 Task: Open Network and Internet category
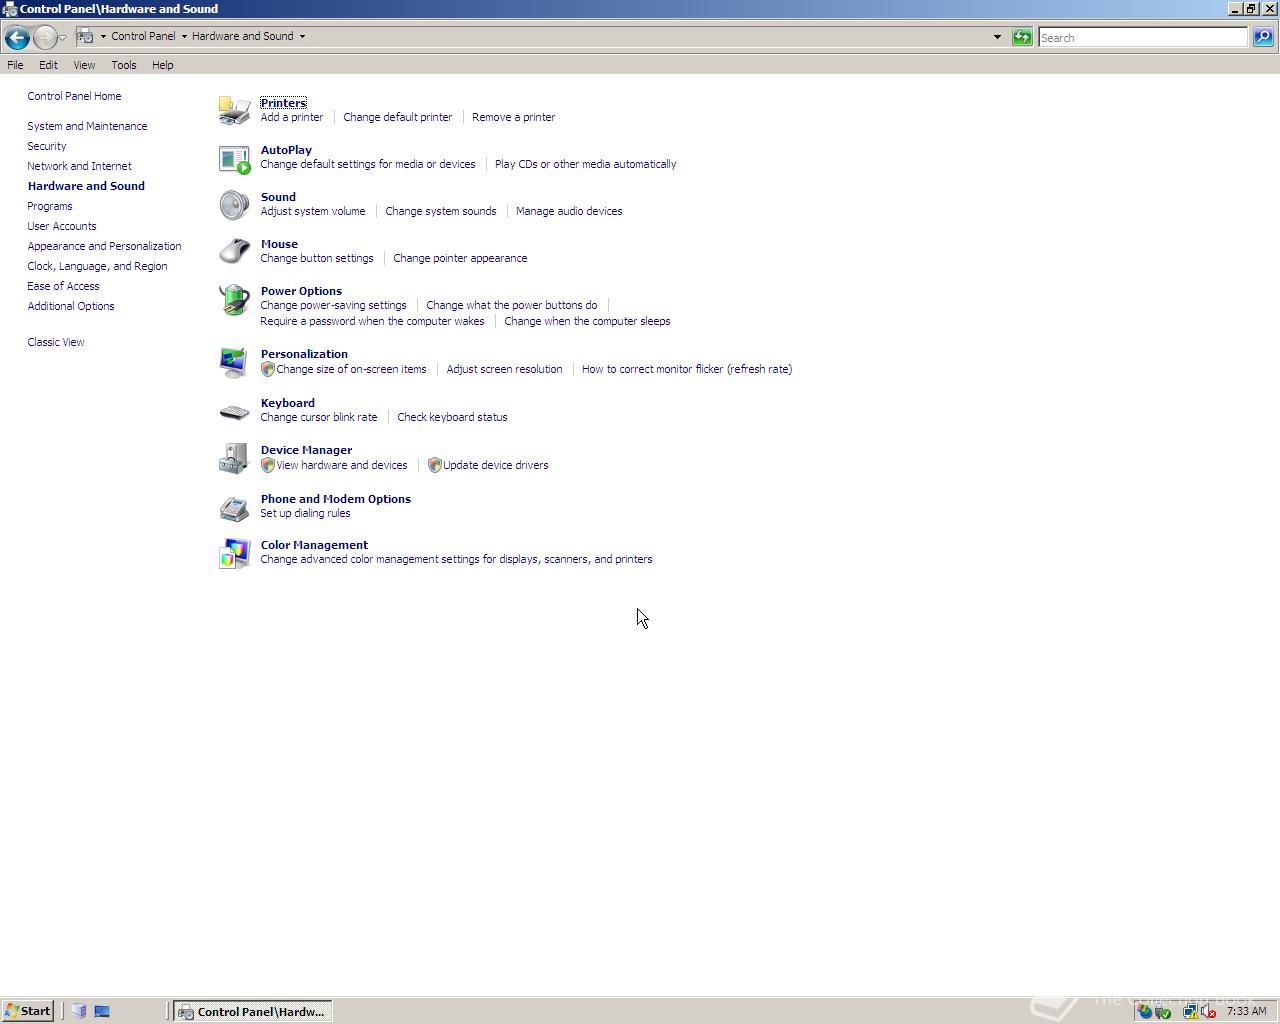point(79,166)
